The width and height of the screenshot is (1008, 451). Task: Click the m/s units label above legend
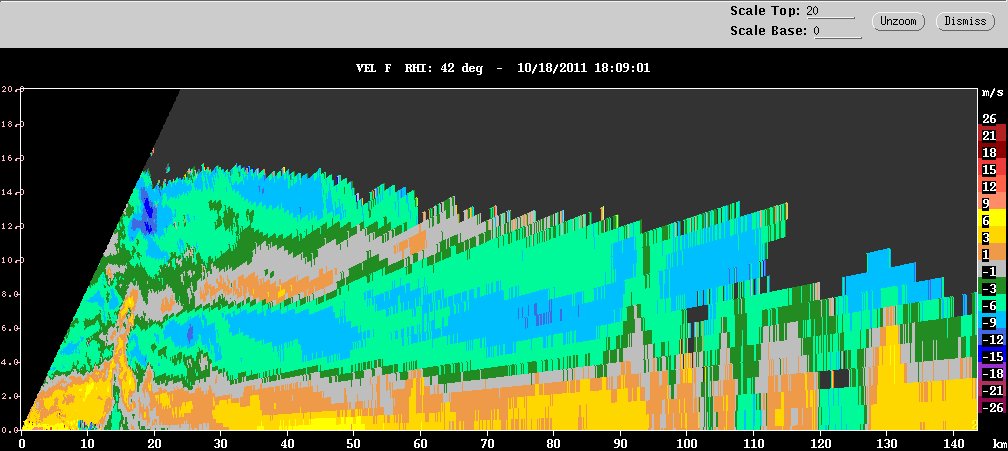click(x=993, y=93)
